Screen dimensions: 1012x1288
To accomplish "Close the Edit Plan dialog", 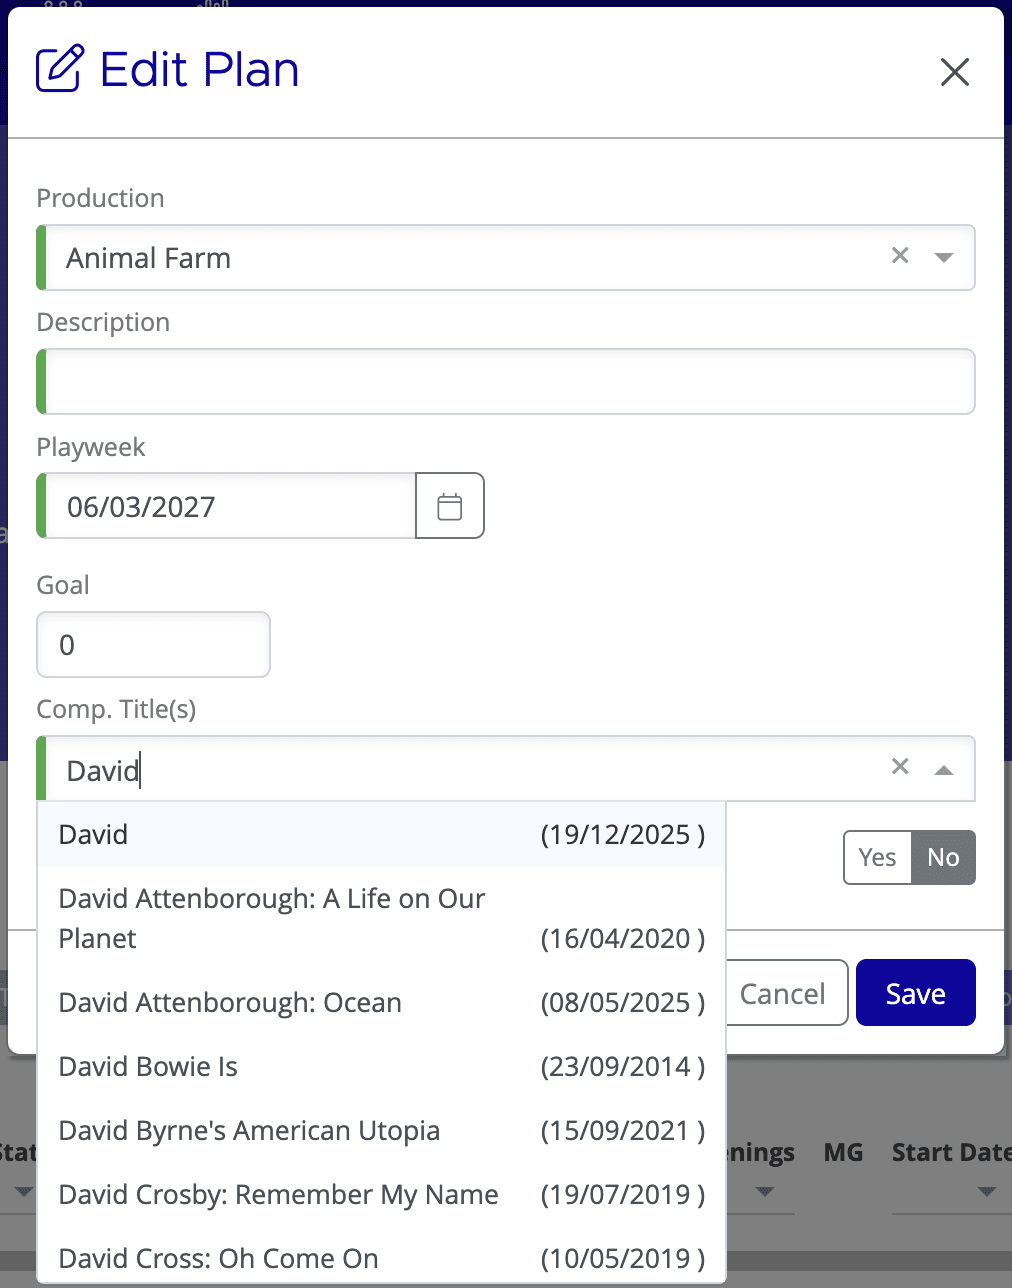I will 954,72.
